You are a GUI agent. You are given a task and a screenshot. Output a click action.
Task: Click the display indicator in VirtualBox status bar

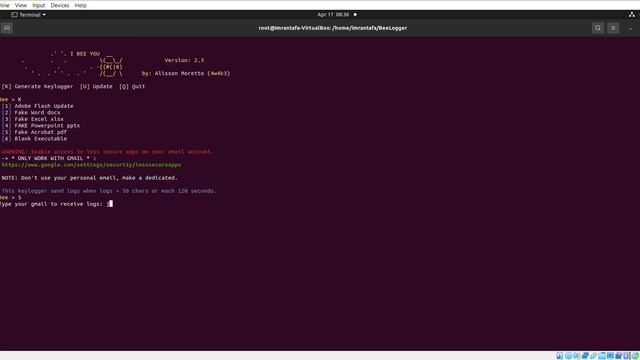pos(610,356)
